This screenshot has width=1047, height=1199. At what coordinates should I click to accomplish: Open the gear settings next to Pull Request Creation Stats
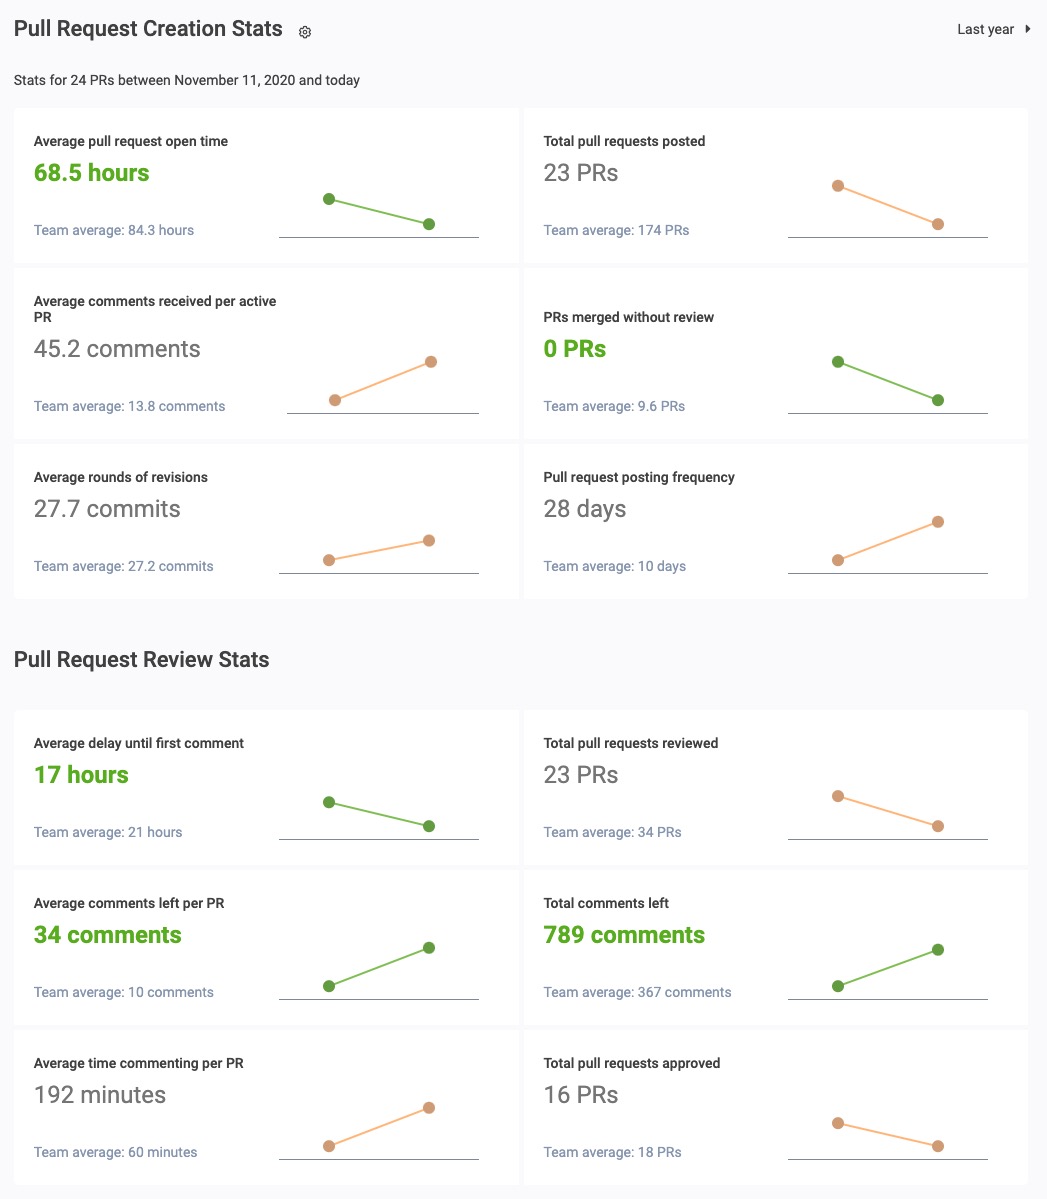[305, 32]
